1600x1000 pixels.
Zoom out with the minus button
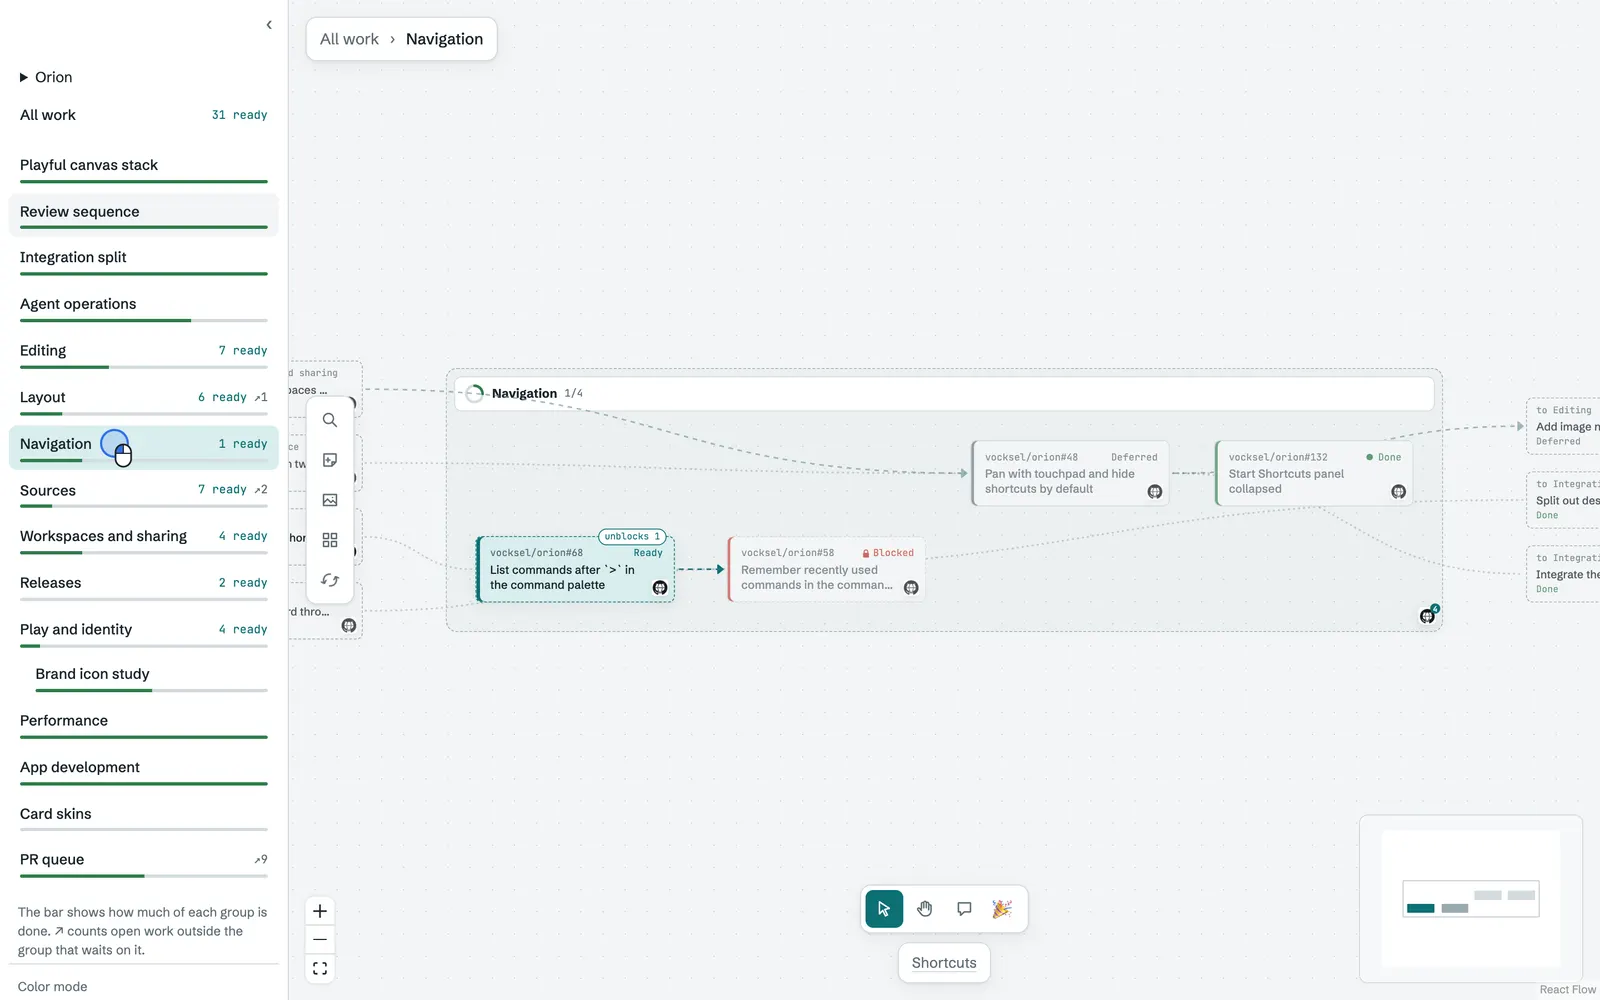320,940
